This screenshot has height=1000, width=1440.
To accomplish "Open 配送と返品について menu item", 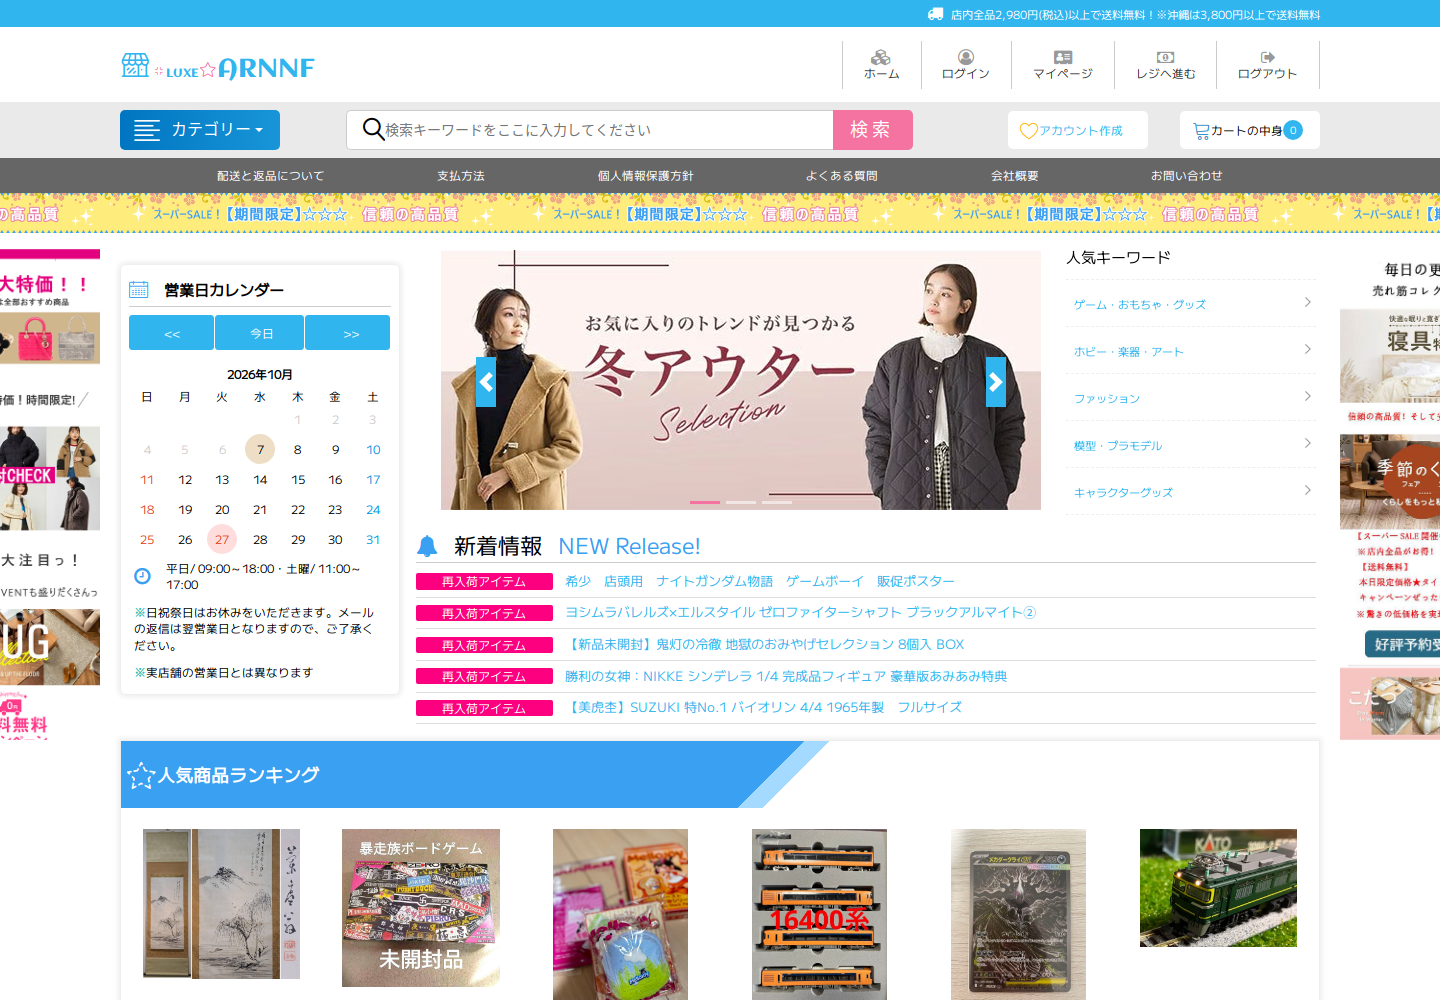I will pos(271,176).
